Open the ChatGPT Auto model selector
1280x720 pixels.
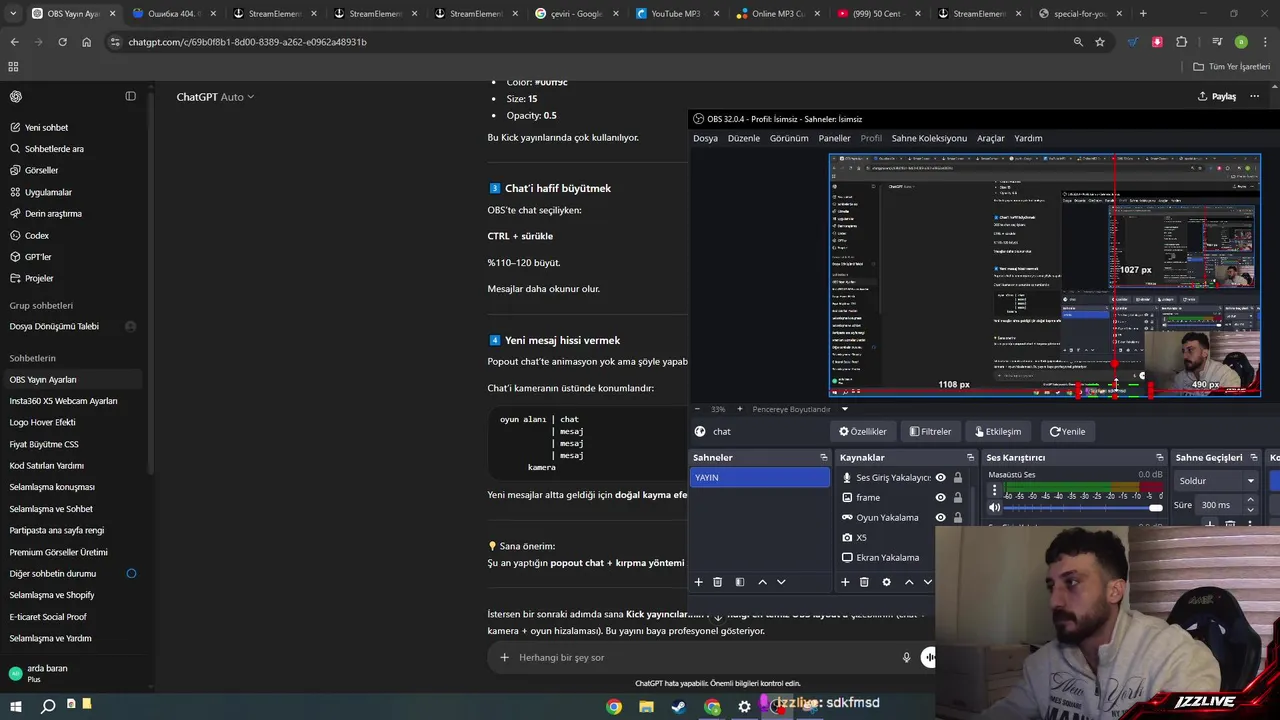[215, 97]
